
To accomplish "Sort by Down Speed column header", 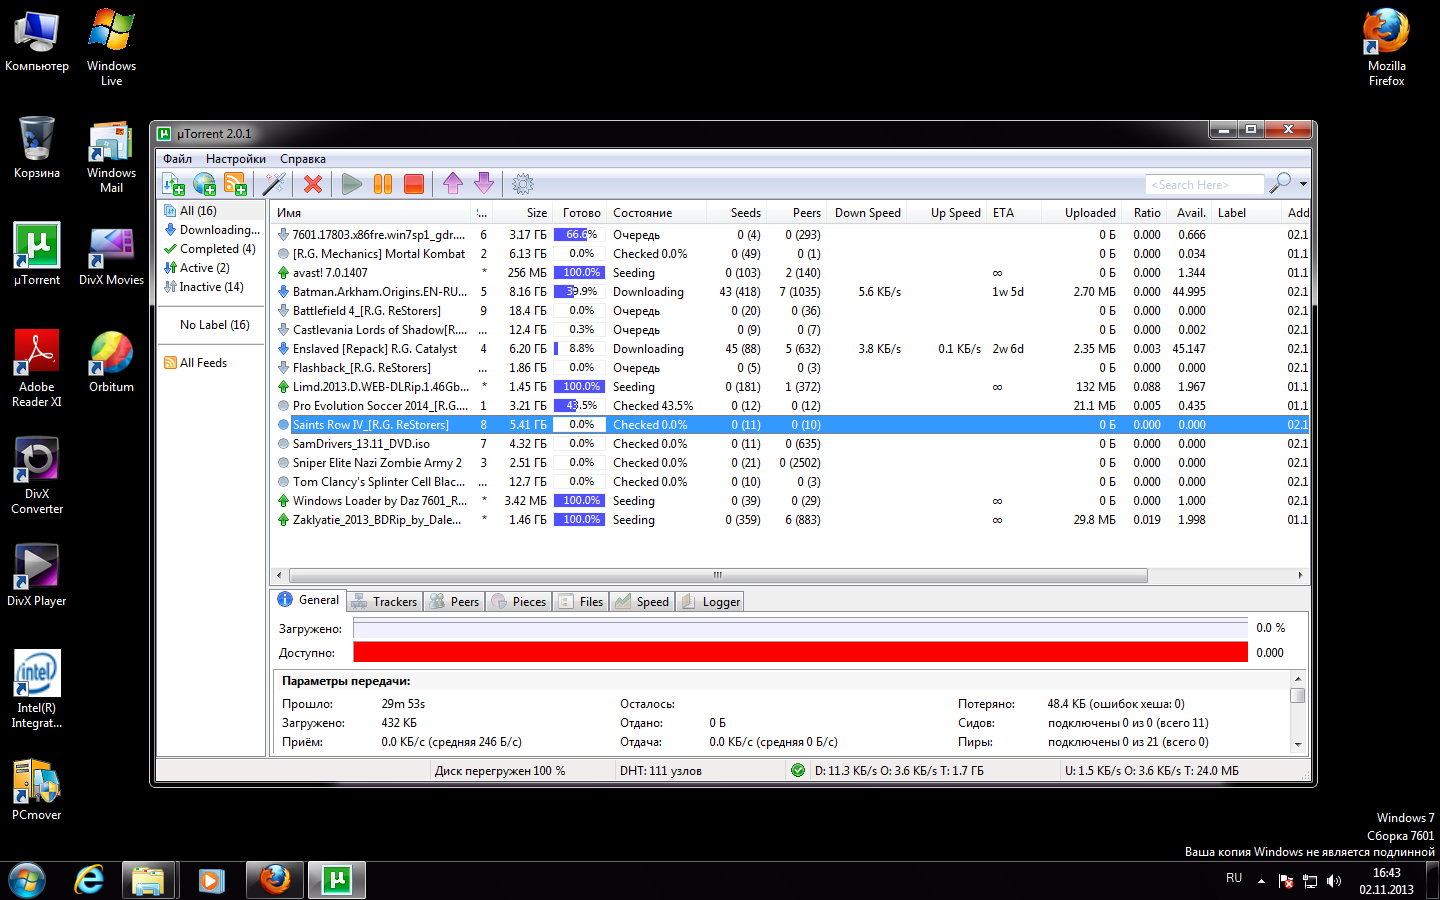I will 867,213.
